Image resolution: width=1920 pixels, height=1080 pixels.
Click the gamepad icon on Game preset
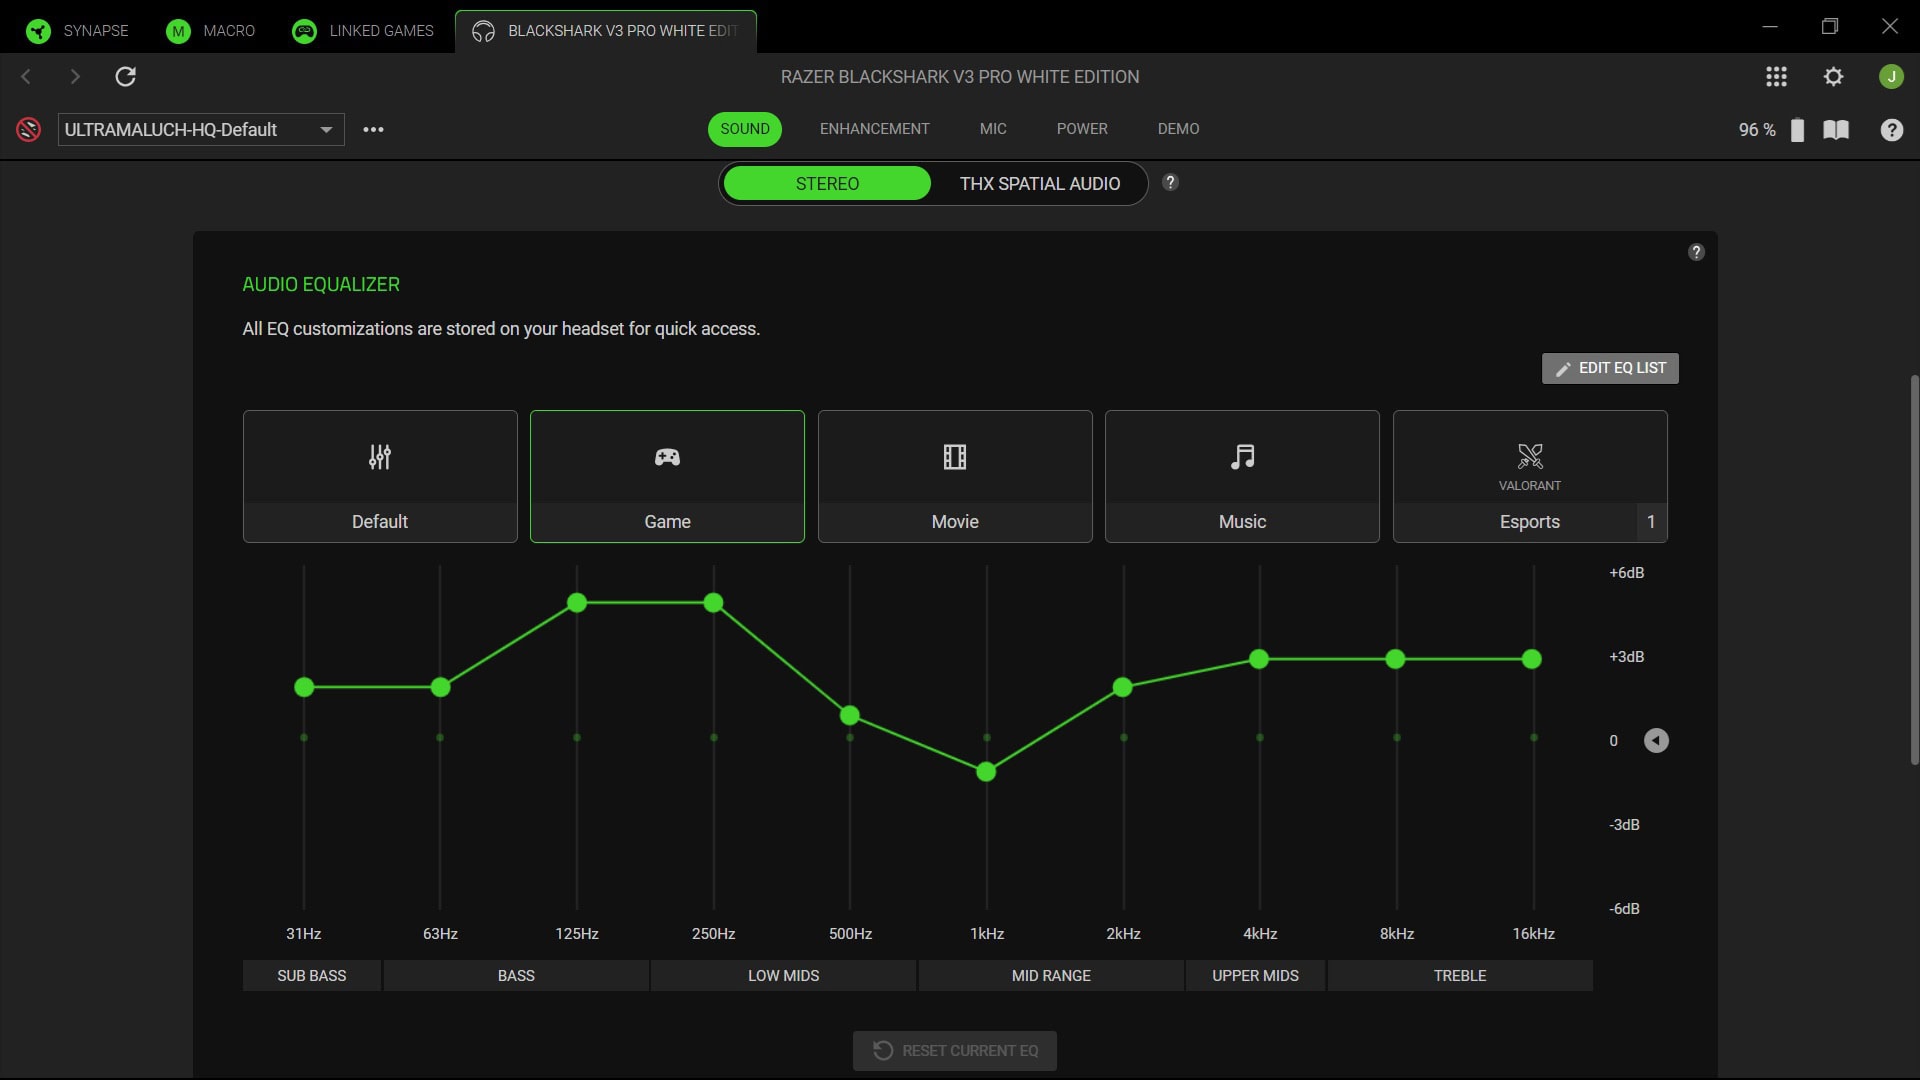[x=667, y=457]
